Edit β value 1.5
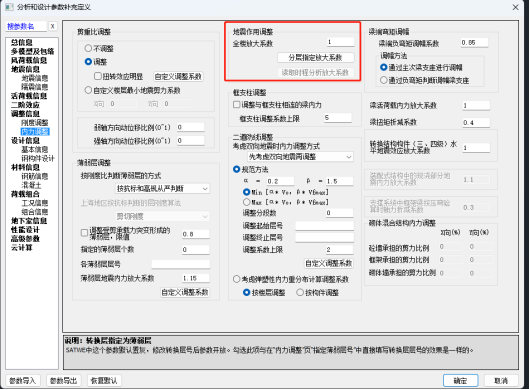 click(x=339, y=181)
